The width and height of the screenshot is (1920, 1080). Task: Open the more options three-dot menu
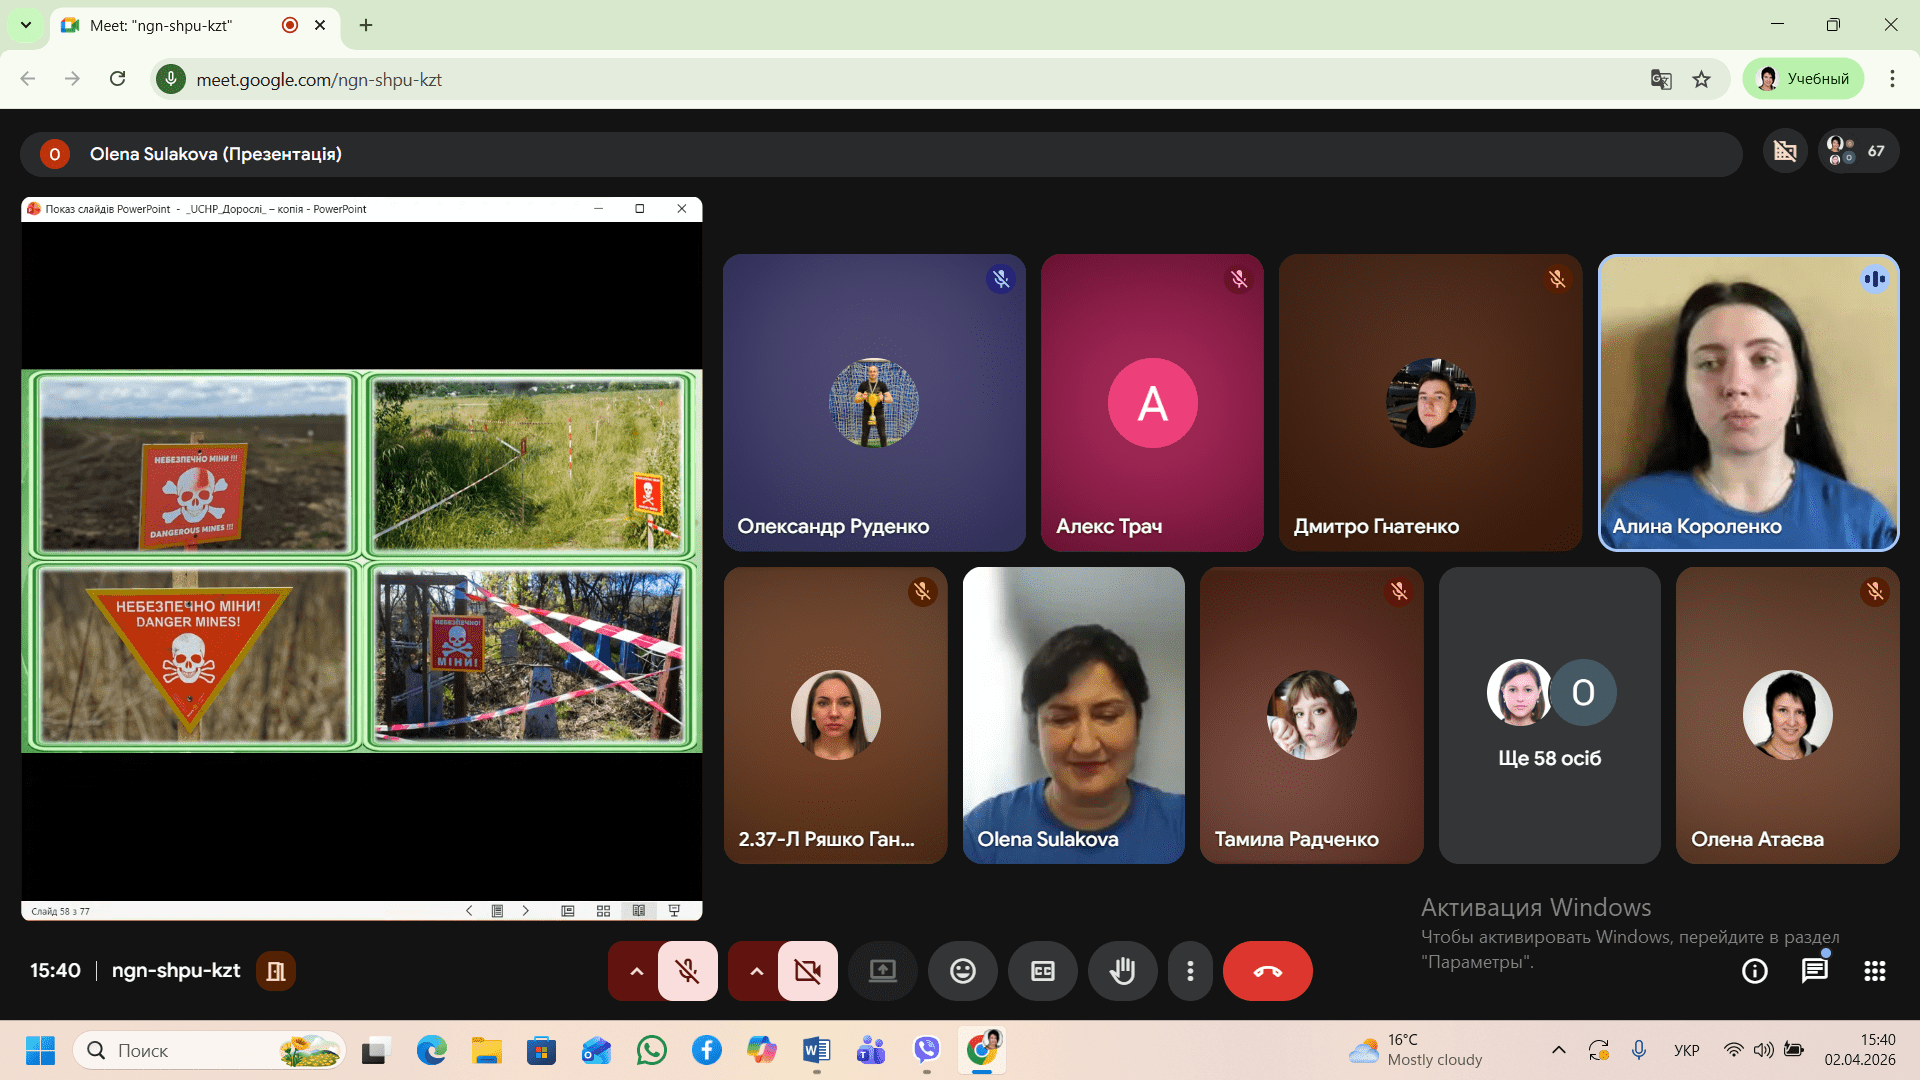coord(1190,971)
